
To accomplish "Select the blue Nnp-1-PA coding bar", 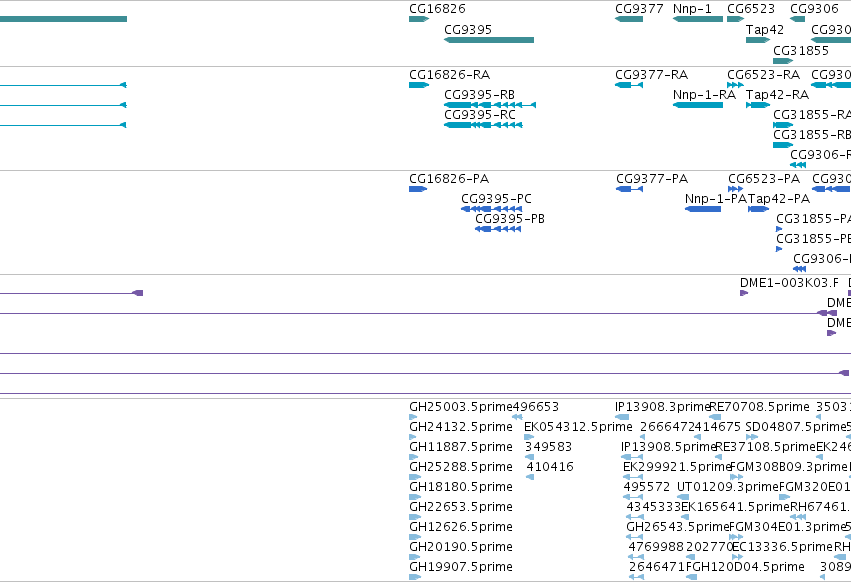I will tap(703, 209).
